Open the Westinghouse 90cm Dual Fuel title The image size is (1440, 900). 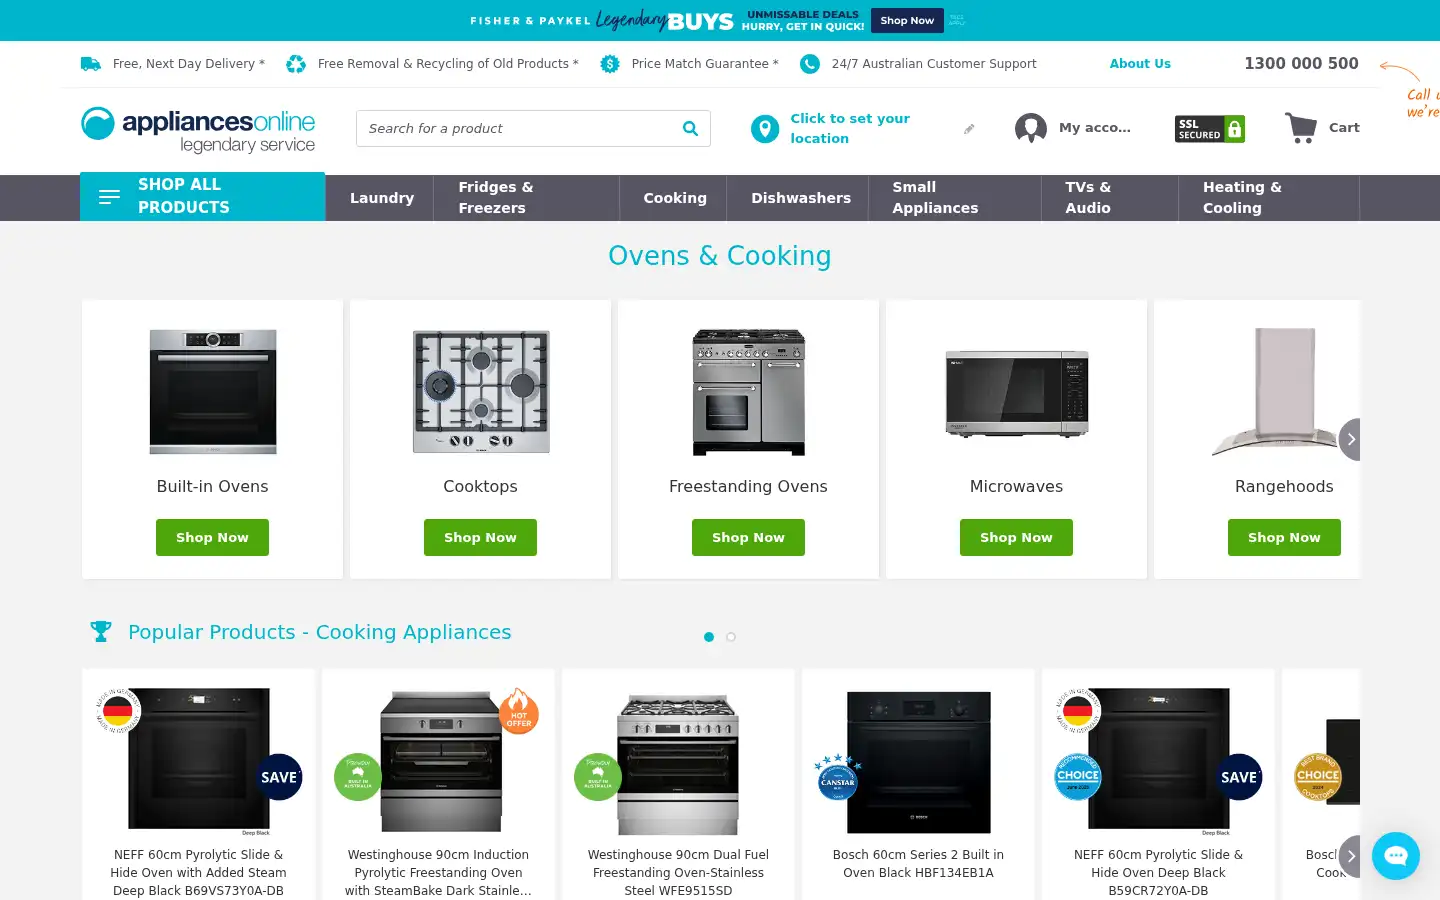(678, 872)
